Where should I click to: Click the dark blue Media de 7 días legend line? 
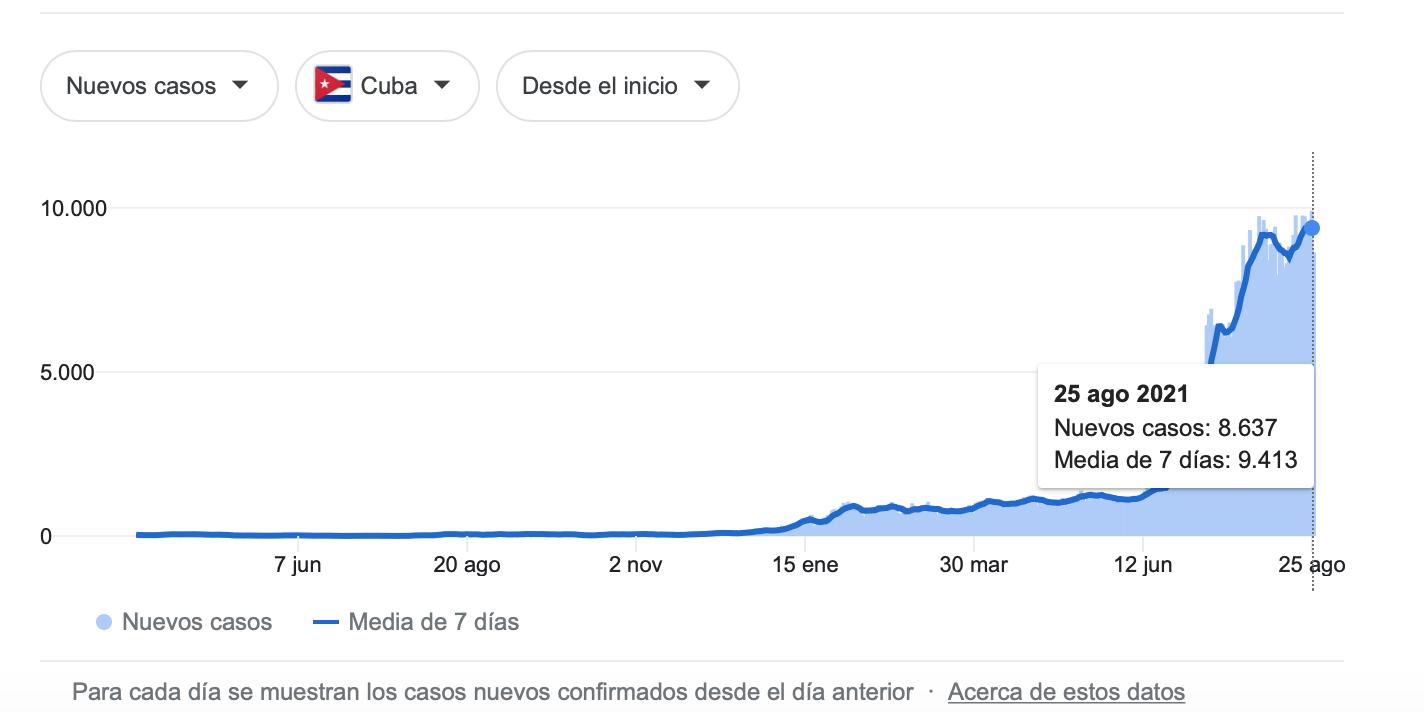pos(327,623)
